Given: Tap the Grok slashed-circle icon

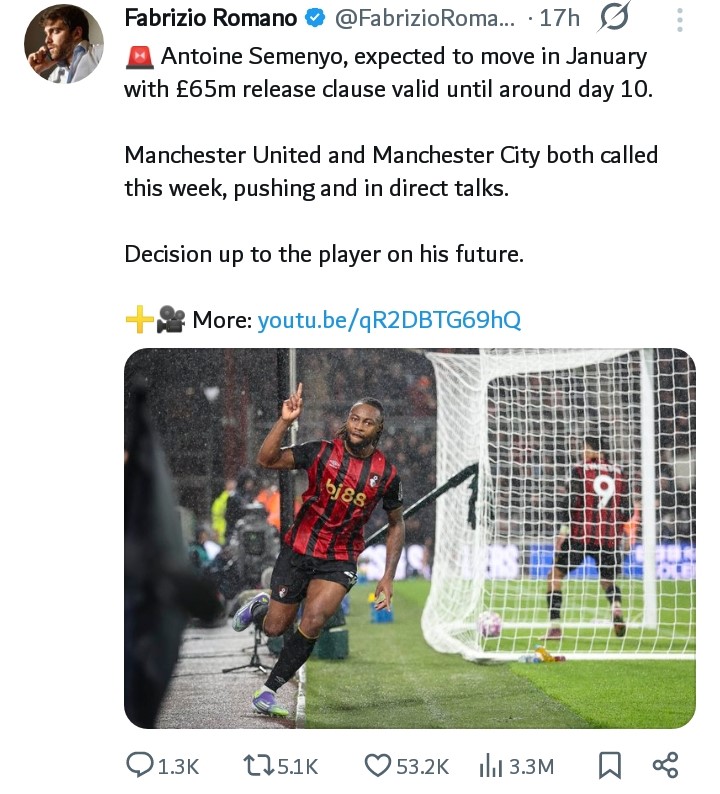Looking at the screenshot, I should (614, 18).
